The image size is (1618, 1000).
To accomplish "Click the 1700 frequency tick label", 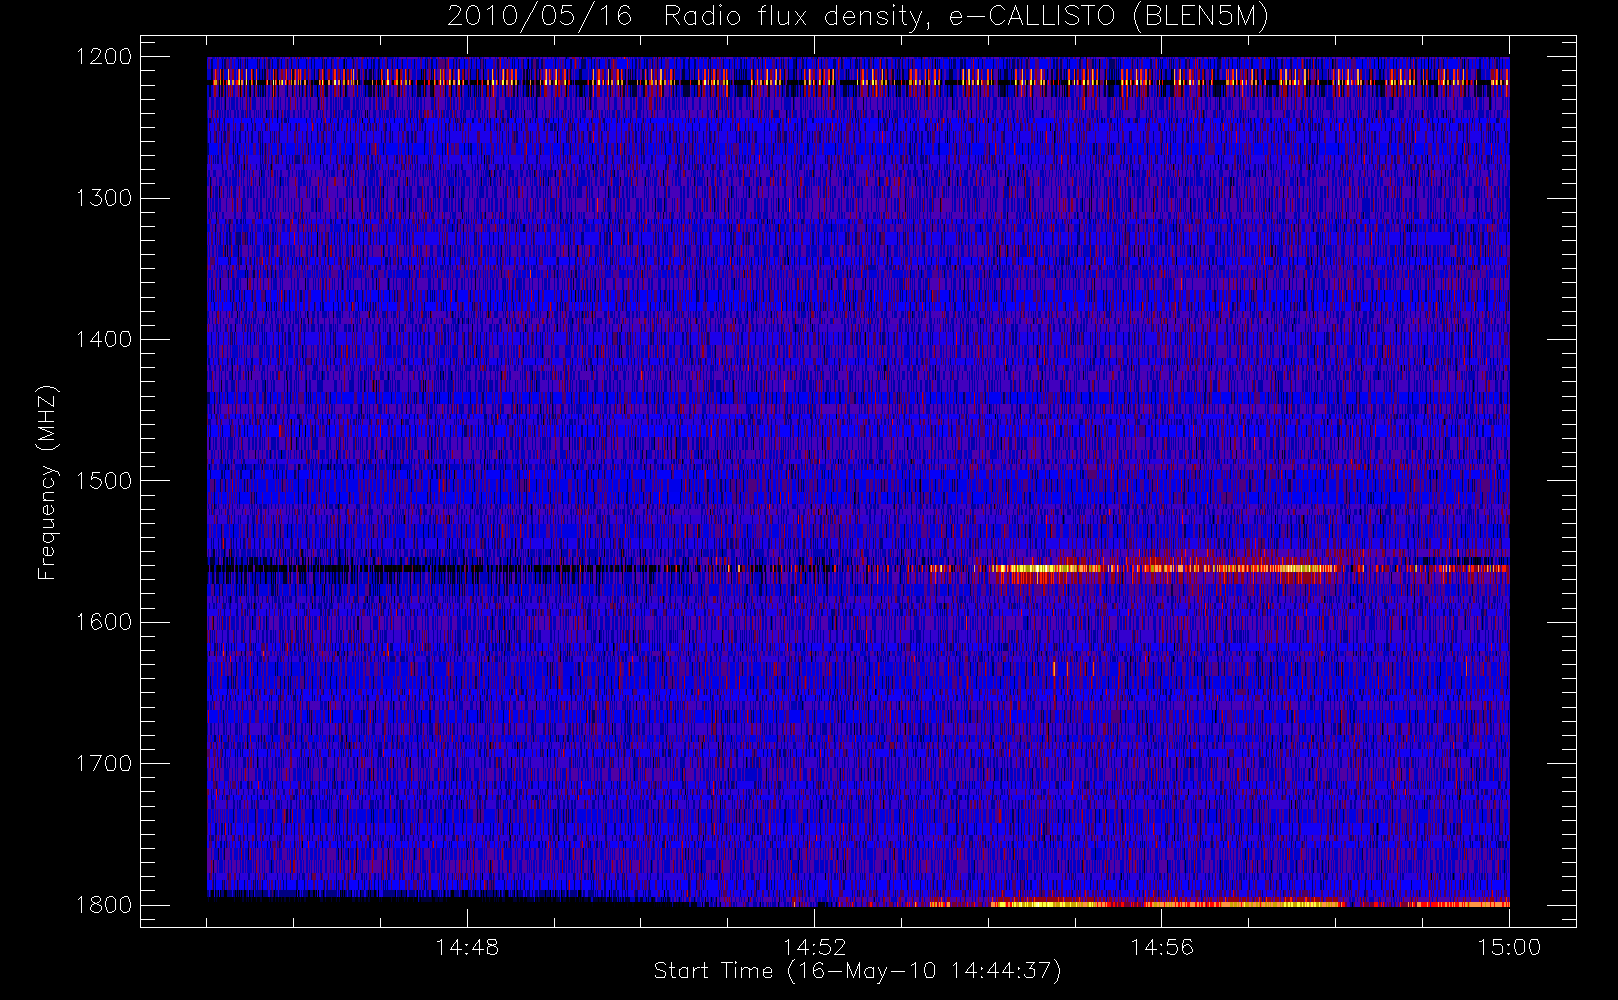I will (x=104, y=763).
